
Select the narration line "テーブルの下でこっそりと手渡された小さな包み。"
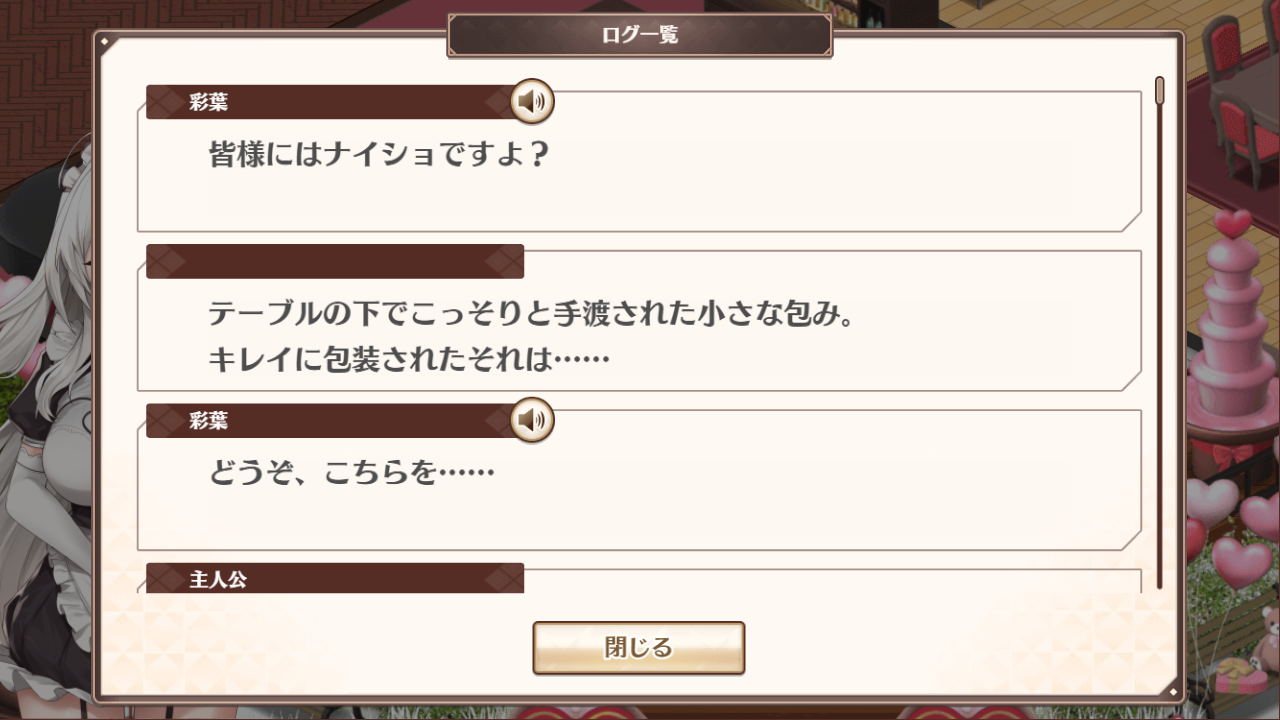pos(530,314)
